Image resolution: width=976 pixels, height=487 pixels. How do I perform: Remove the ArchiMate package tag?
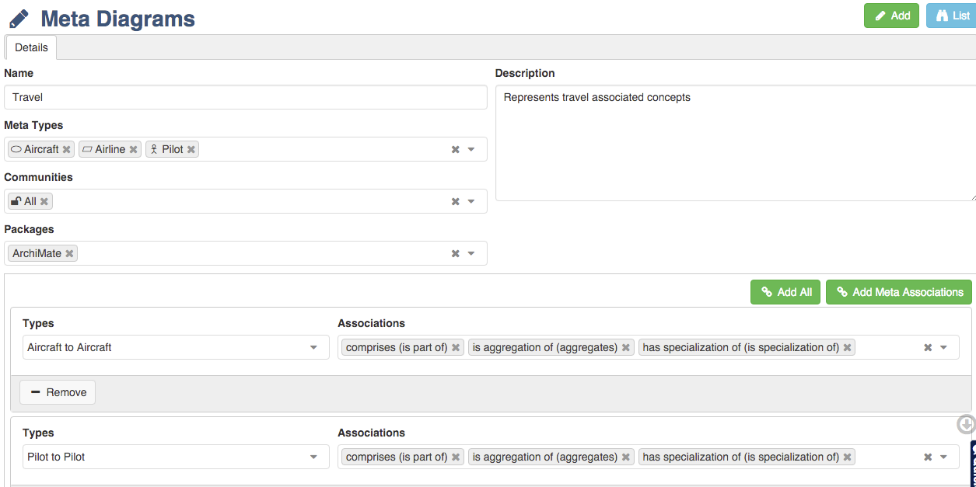pos(69,253)
